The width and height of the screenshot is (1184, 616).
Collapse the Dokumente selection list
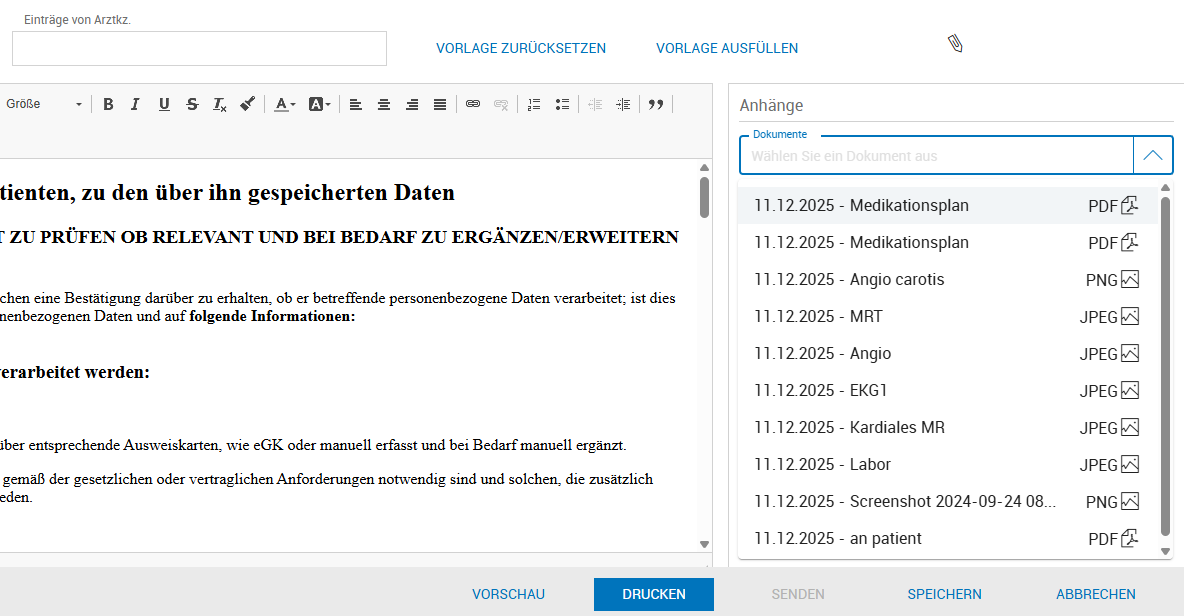(1152, 155)
